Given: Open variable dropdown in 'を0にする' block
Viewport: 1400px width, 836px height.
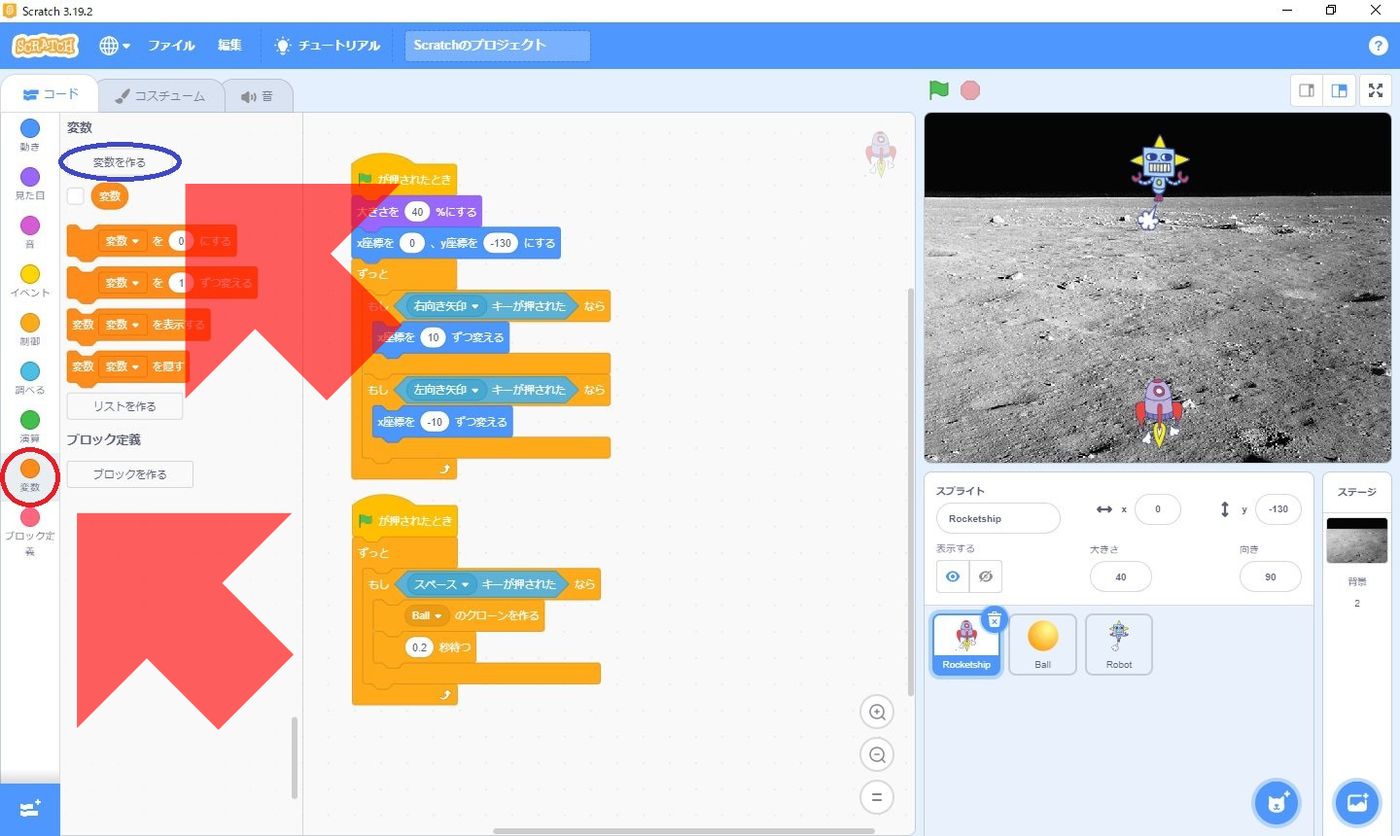Looking at the screenshot, I should 123,241.
